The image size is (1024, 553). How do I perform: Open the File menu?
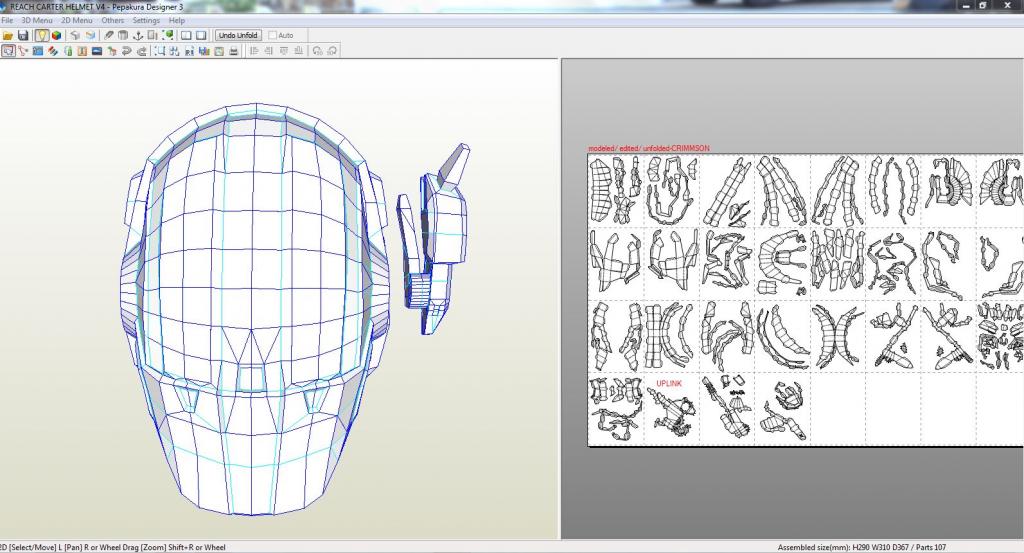click(7, 20)
